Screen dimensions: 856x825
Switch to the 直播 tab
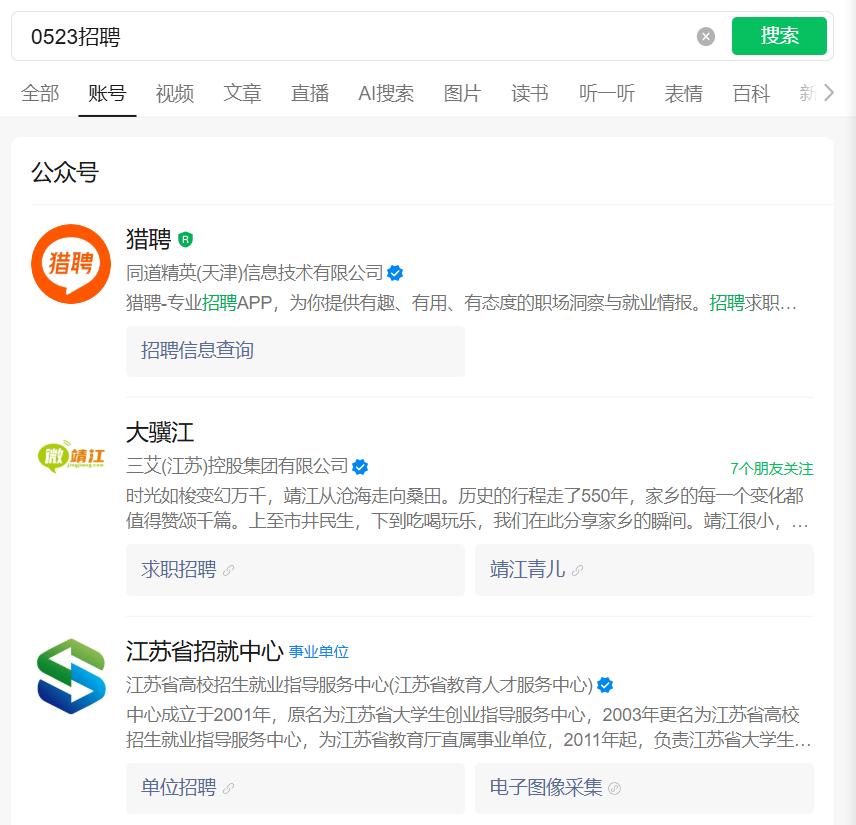pos(310,93)
